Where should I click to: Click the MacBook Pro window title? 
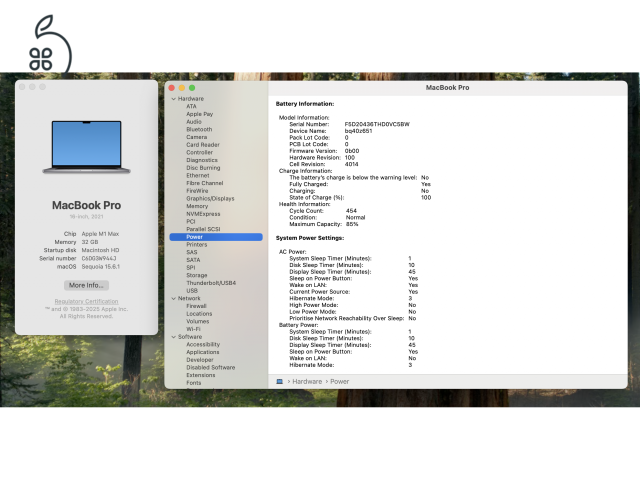(447, 88)
